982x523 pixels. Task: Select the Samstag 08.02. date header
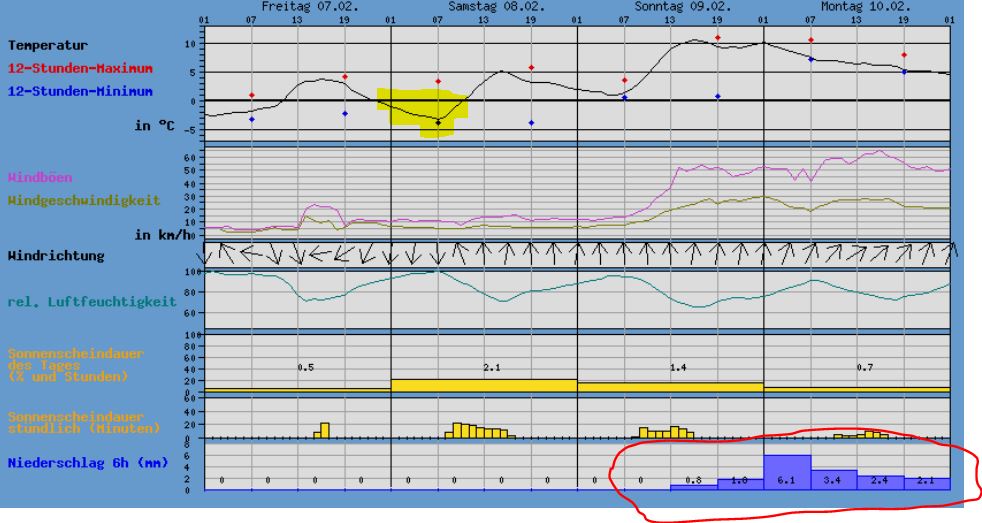click(x=483, y=6)
